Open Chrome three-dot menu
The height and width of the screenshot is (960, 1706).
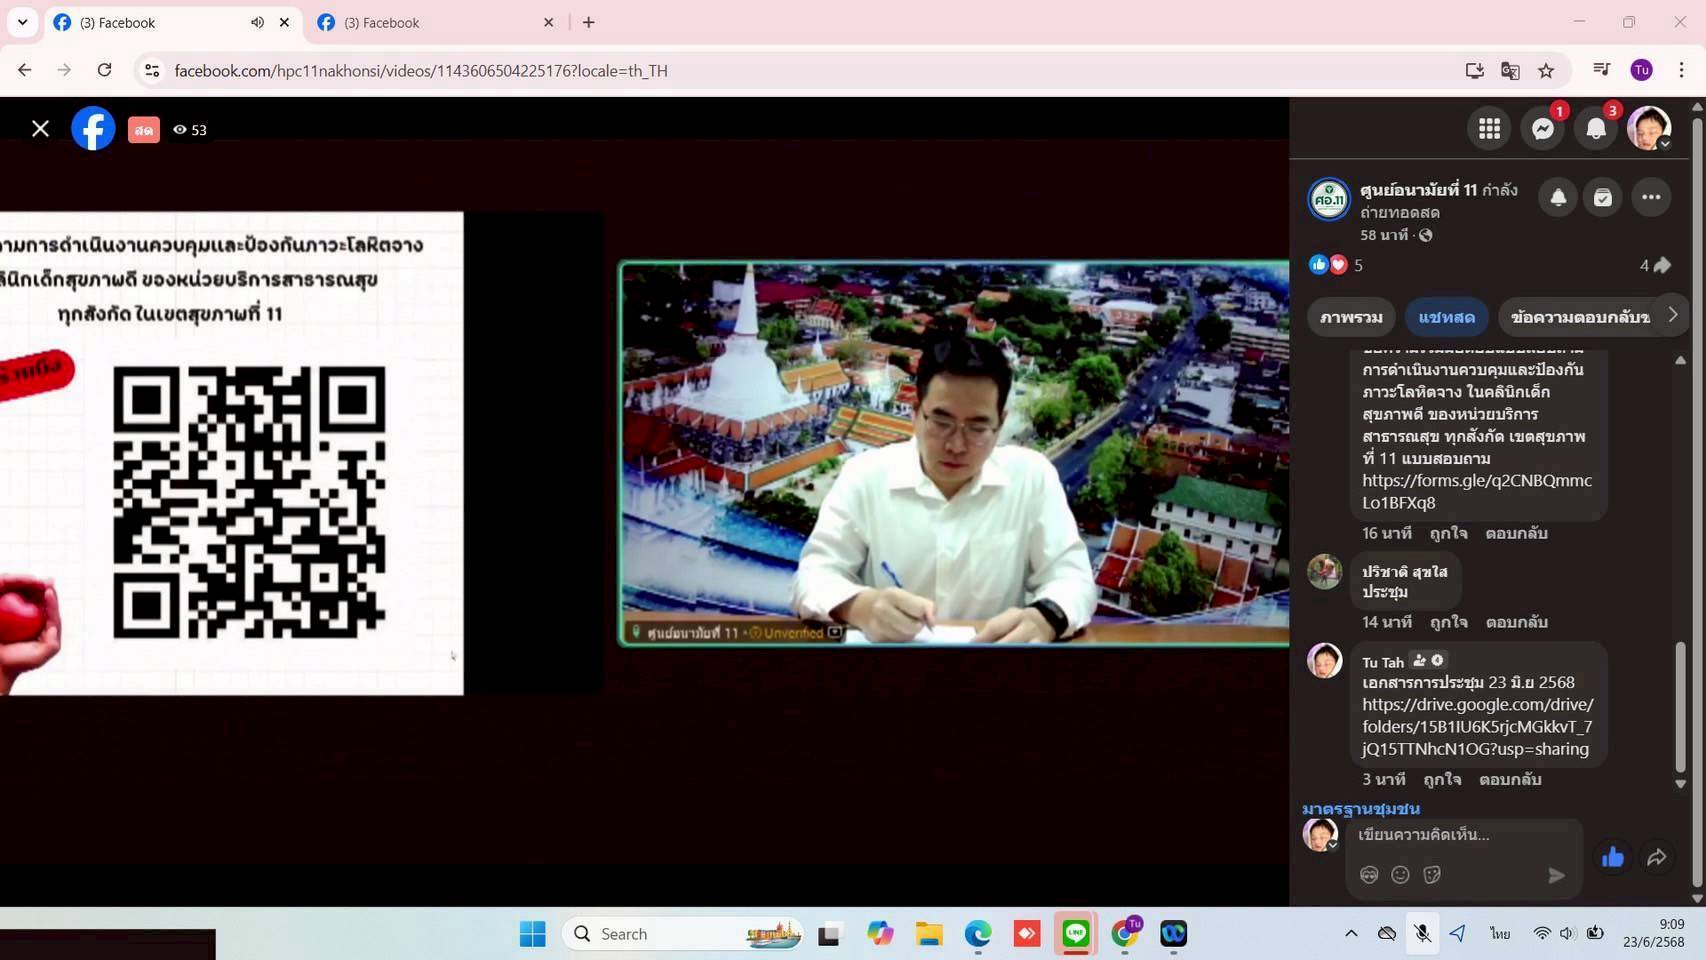click(1681, 70)
